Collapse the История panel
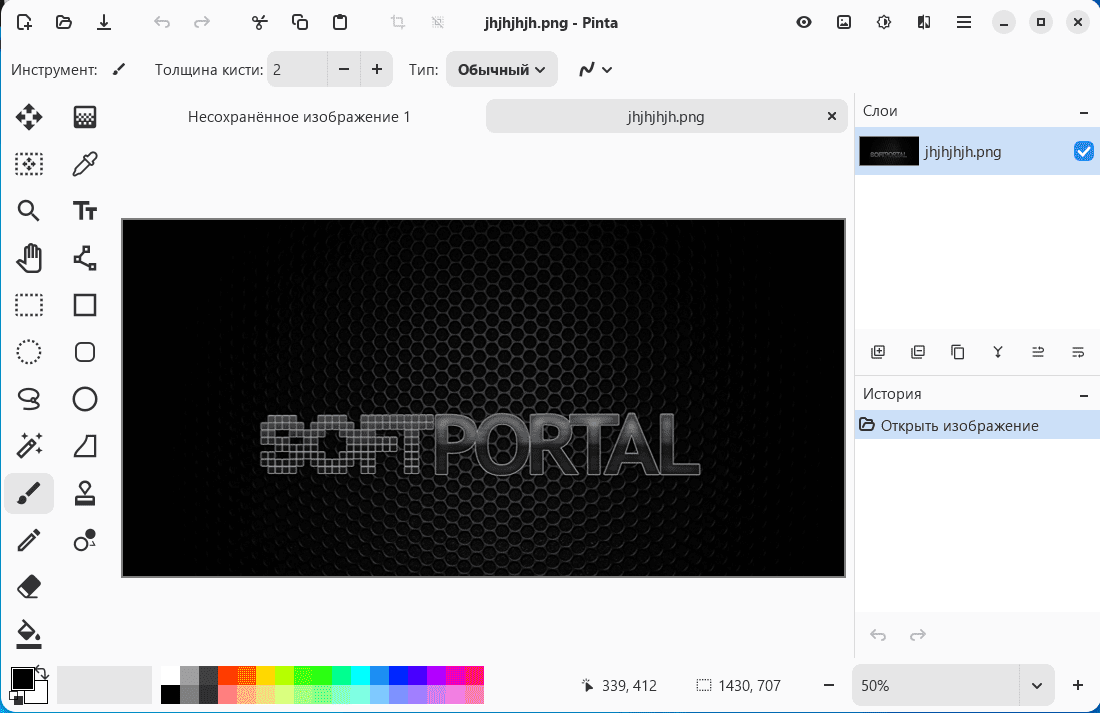 point(1084,396)
